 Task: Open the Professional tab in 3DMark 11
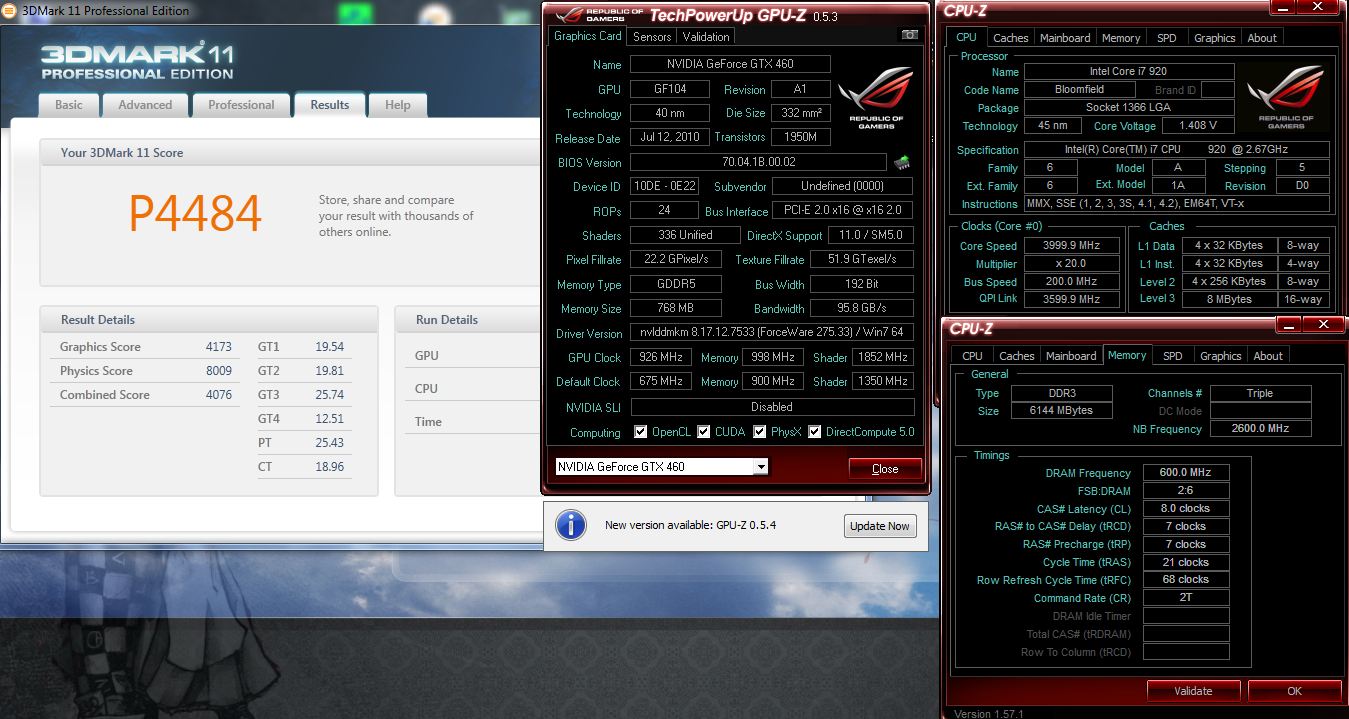click(241, 105)
